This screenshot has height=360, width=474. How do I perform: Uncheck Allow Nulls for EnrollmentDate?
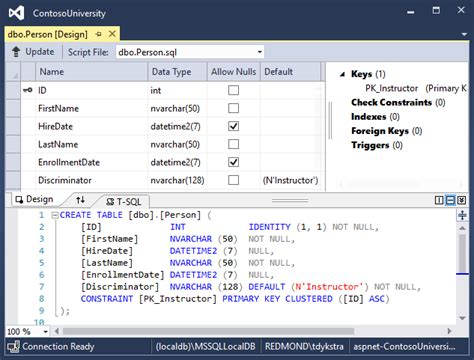coord(233,162)
